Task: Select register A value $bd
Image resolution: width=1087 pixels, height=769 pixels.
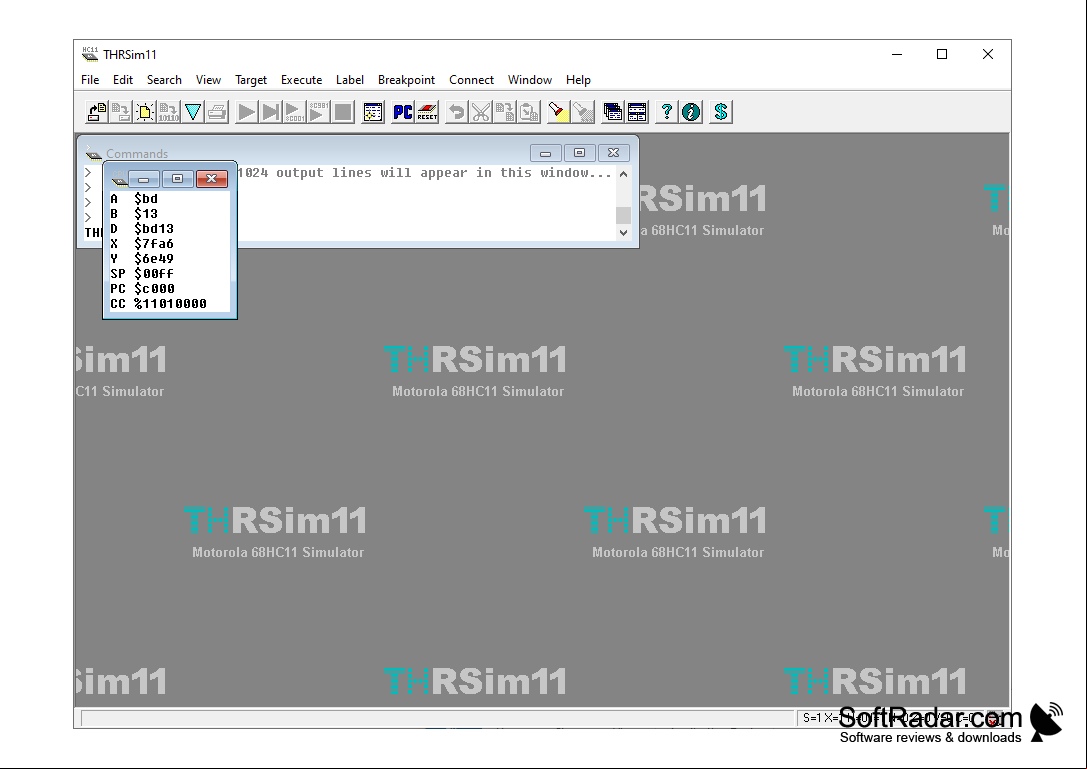Action: pos(146,199)
